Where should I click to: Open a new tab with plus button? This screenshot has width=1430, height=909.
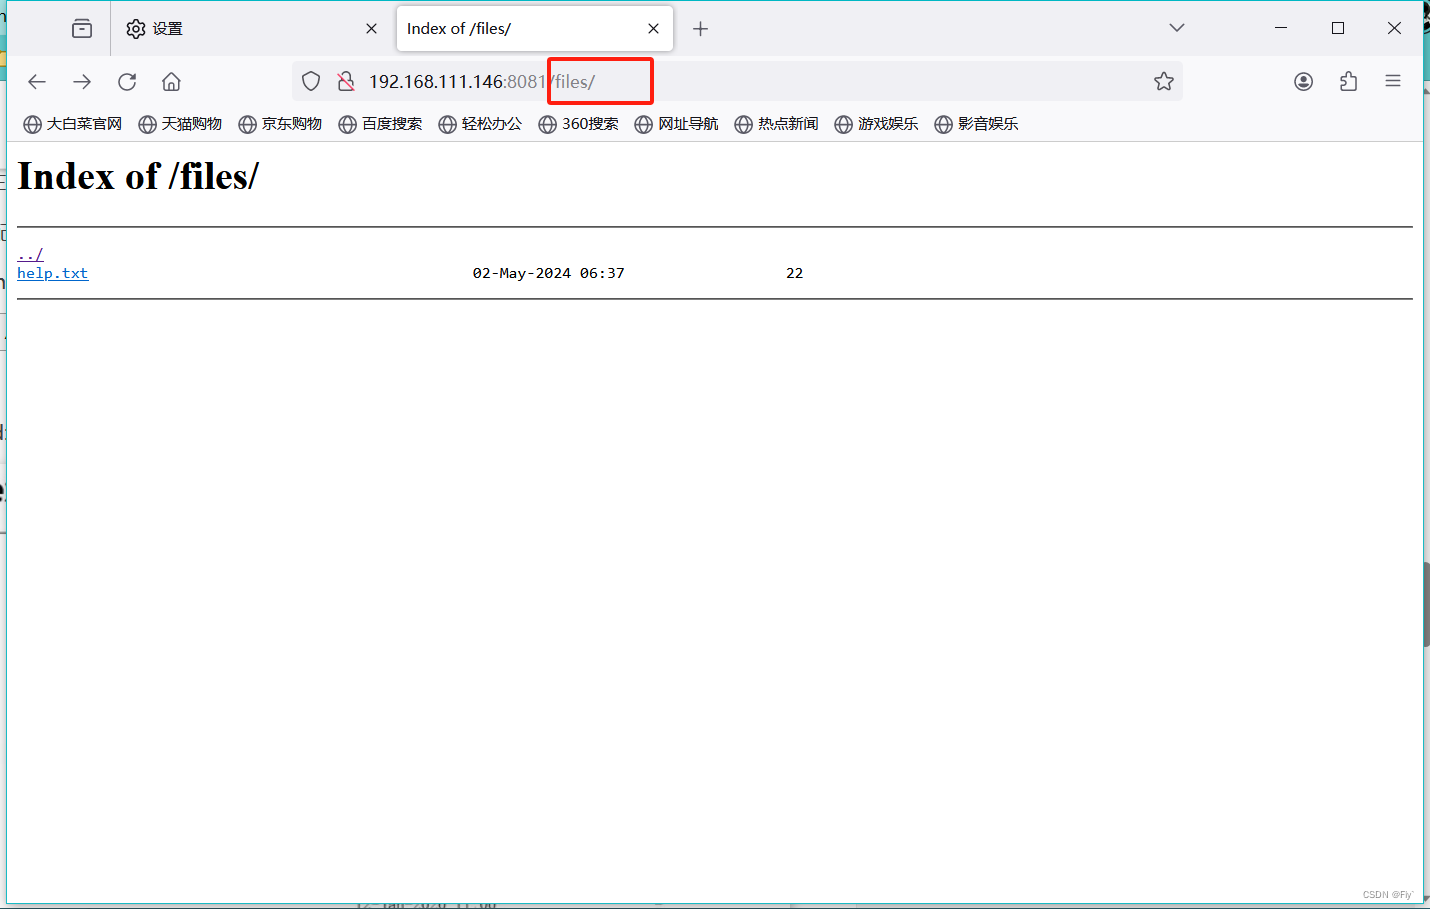click(x=701, y=29)
